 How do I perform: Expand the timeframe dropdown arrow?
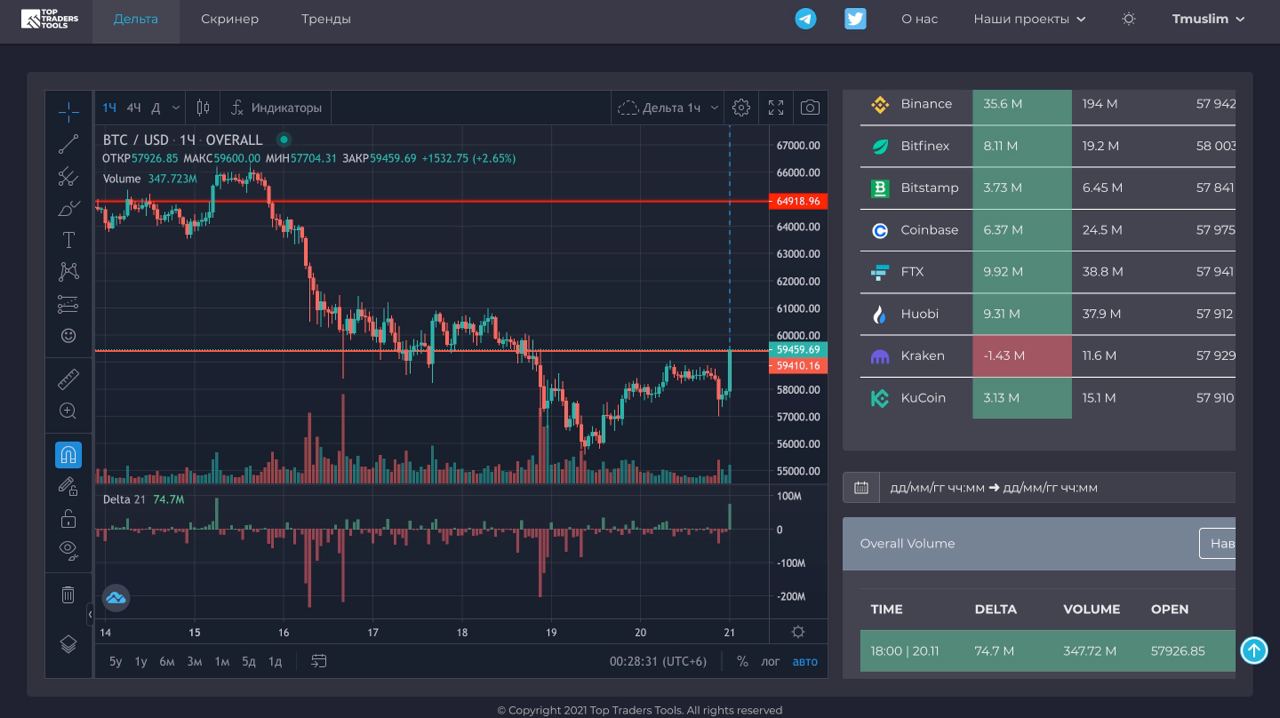pyautogui.click(x=176, y=108)
